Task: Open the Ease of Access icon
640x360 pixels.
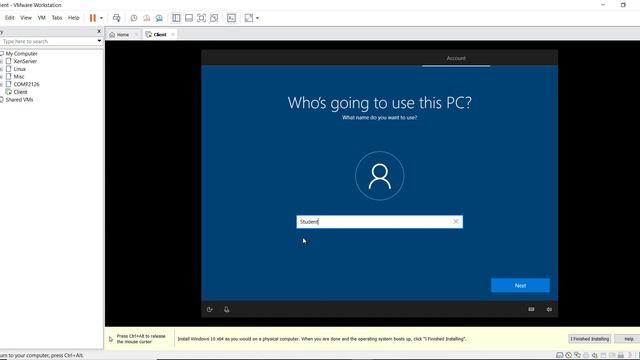Action: pyautogui.click(x=210, y=309)
